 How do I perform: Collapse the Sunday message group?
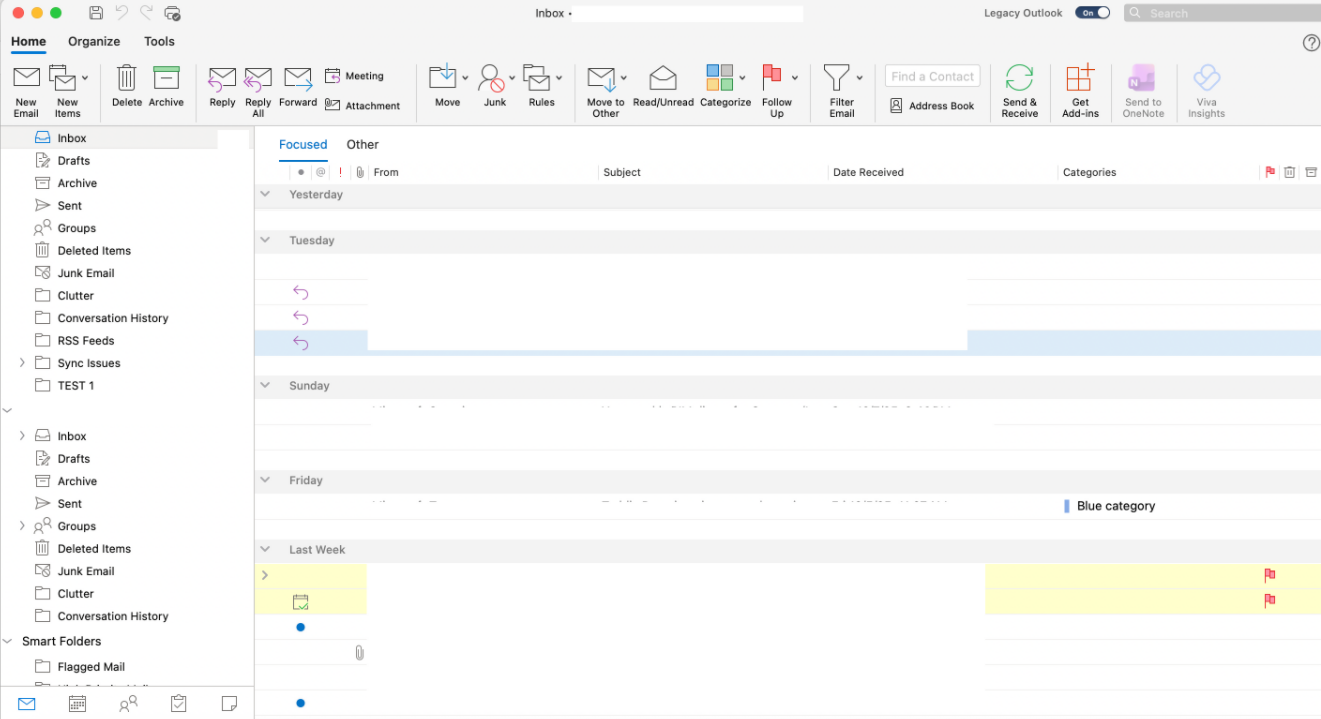pyautogui.click(x=265, y=385)
